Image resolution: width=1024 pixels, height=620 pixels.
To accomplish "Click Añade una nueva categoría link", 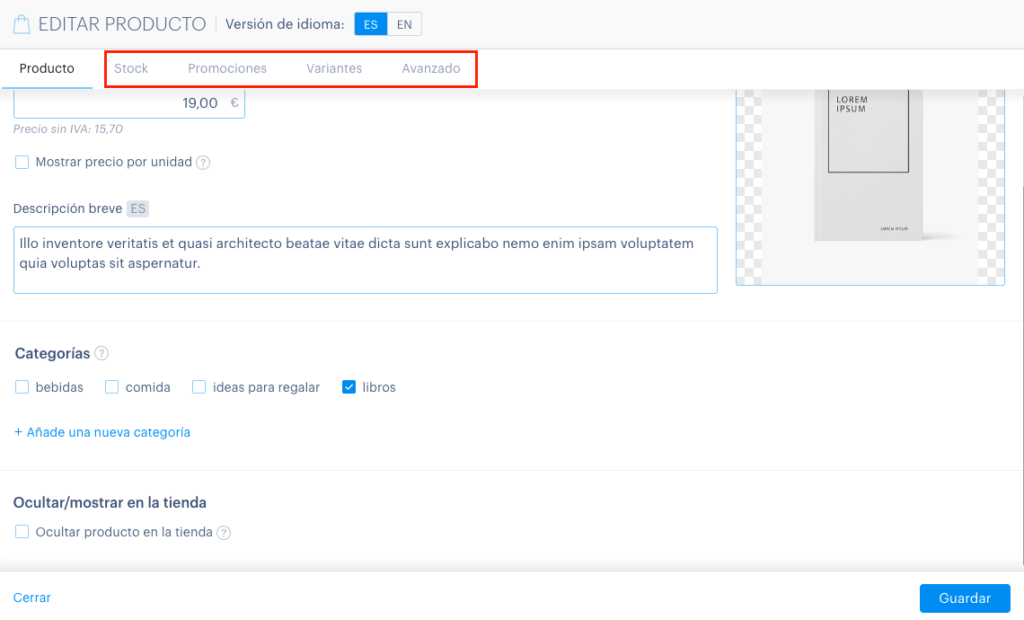I will click(x=103, y=432).
